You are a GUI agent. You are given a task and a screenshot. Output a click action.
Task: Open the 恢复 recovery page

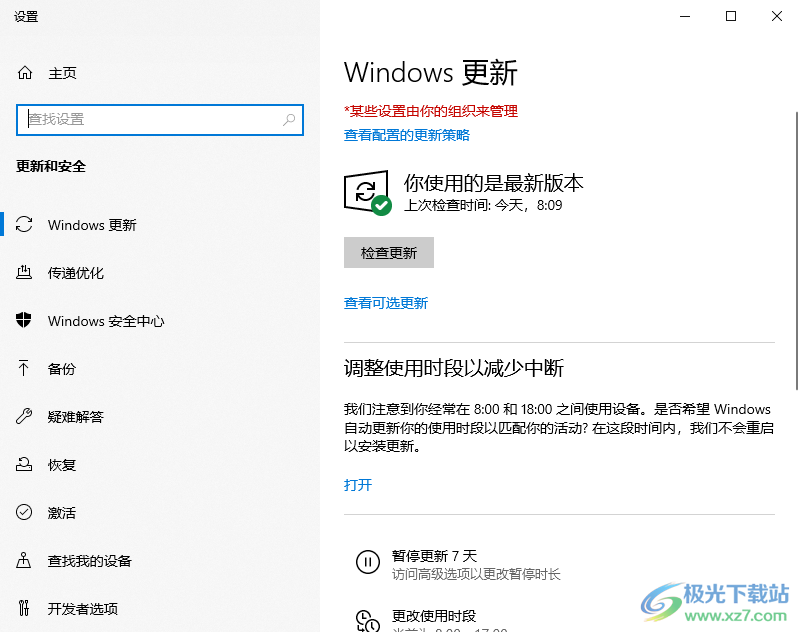tap(62, 465)
